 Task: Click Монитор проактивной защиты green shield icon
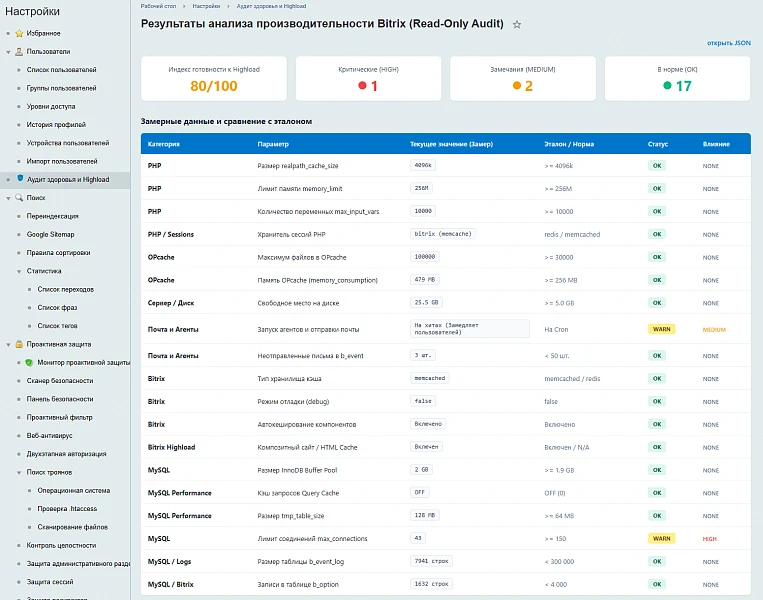[x=29, y=363]
